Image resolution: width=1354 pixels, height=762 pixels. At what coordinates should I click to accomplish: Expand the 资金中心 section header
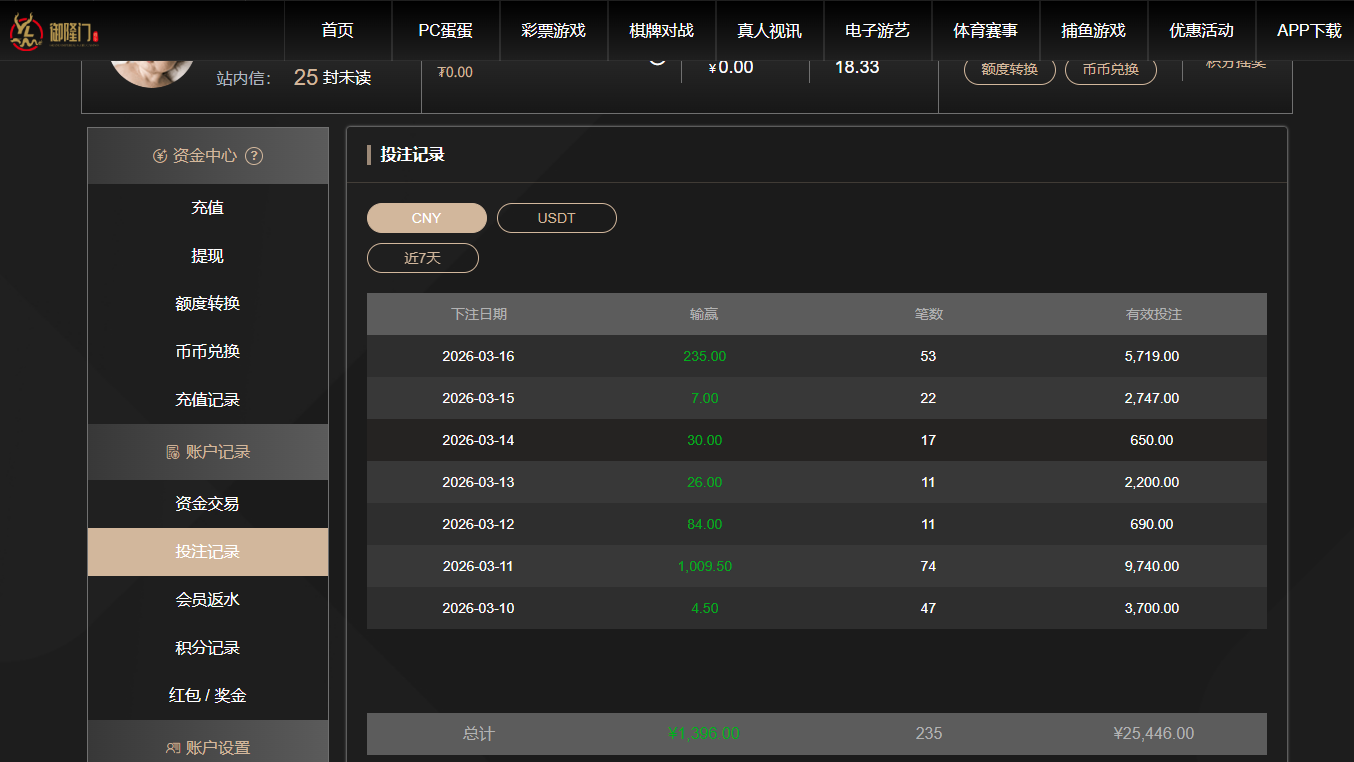point(207,156)
